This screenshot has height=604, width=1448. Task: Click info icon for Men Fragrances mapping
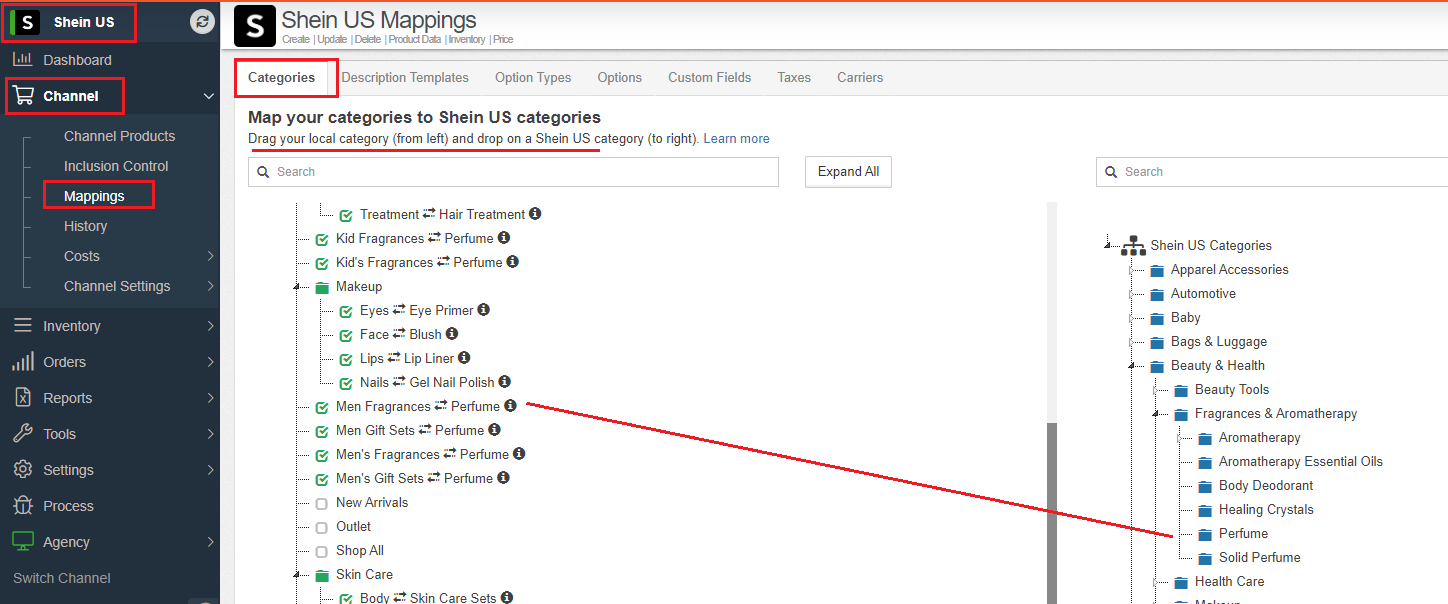click(510, 406)
